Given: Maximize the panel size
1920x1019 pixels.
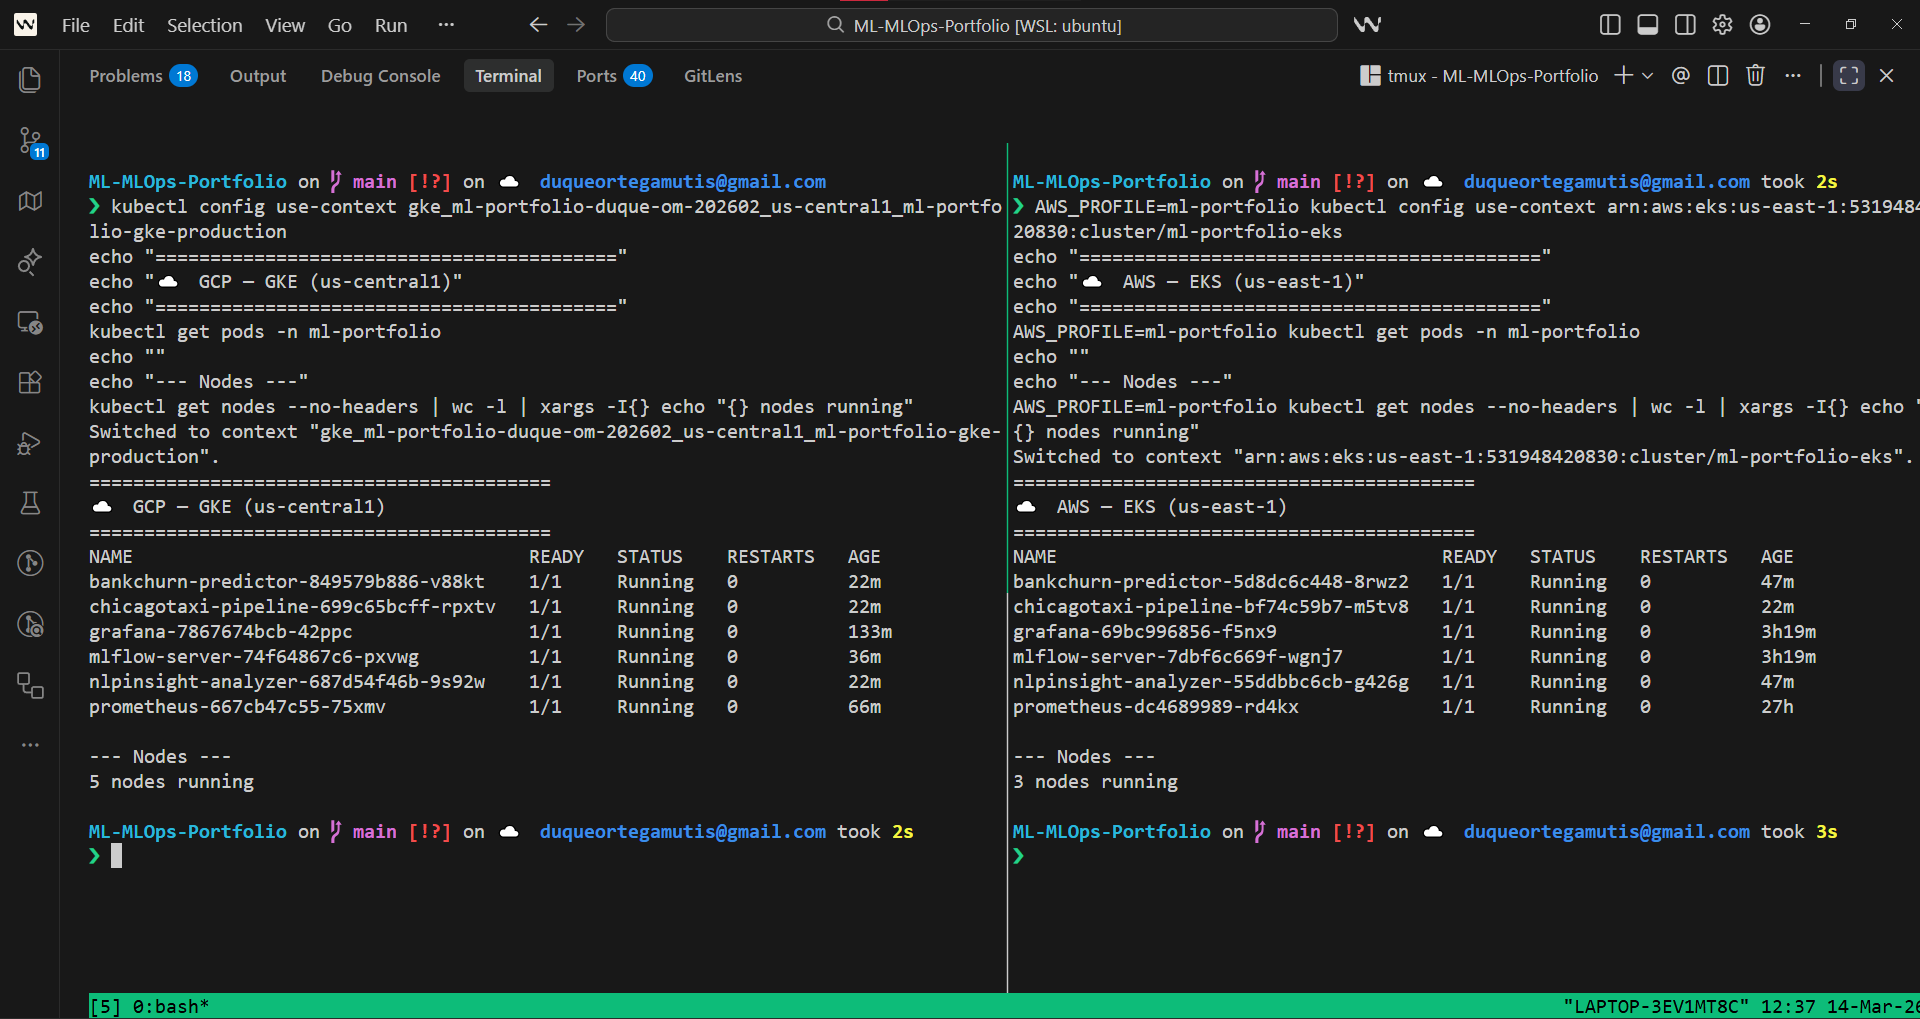Looking at the screenshot, I should pyautogui.click(x=1849, y=76).
